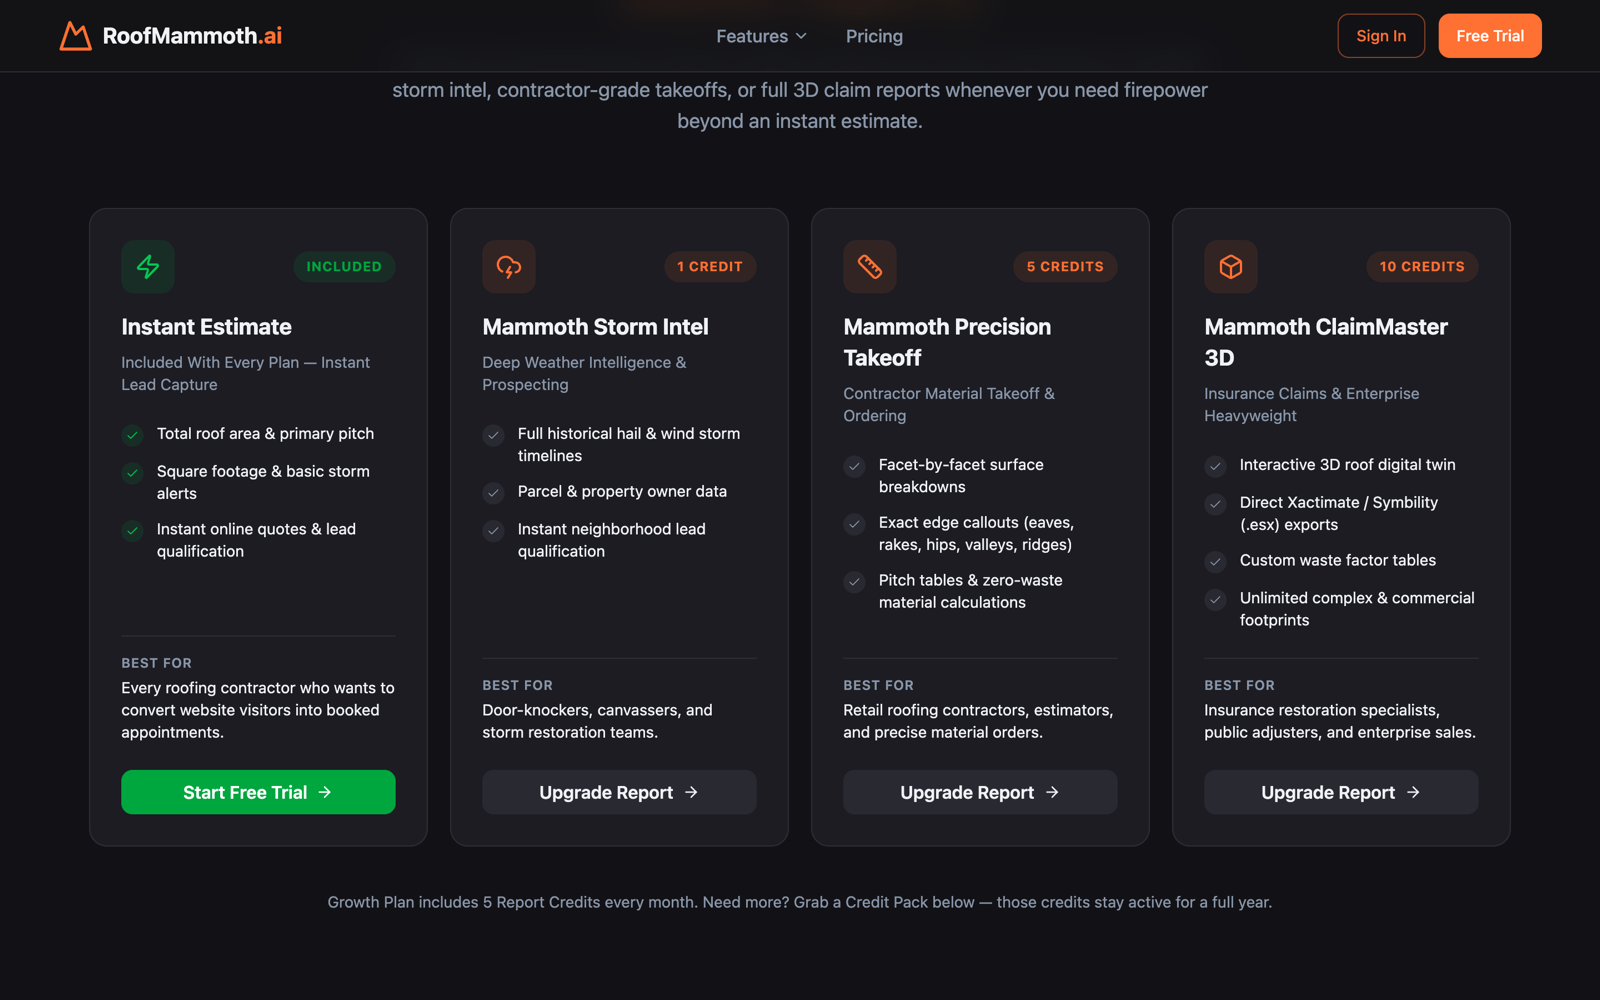Click arrow icon in Start Free Trial button
Screen dimensions: 1600x1000
(x=325, y=792)
